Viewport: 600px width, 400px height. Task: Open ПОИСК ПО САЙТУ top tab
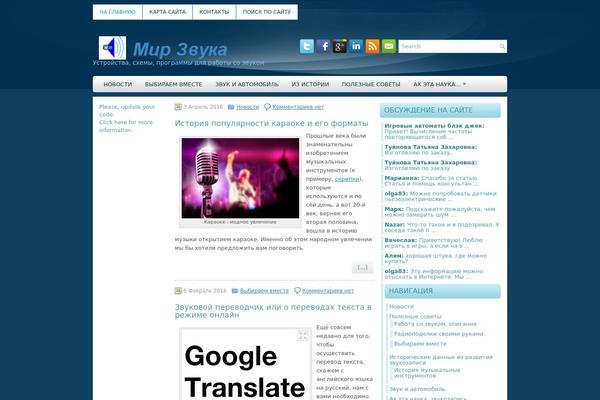click(x=267, y=12)
